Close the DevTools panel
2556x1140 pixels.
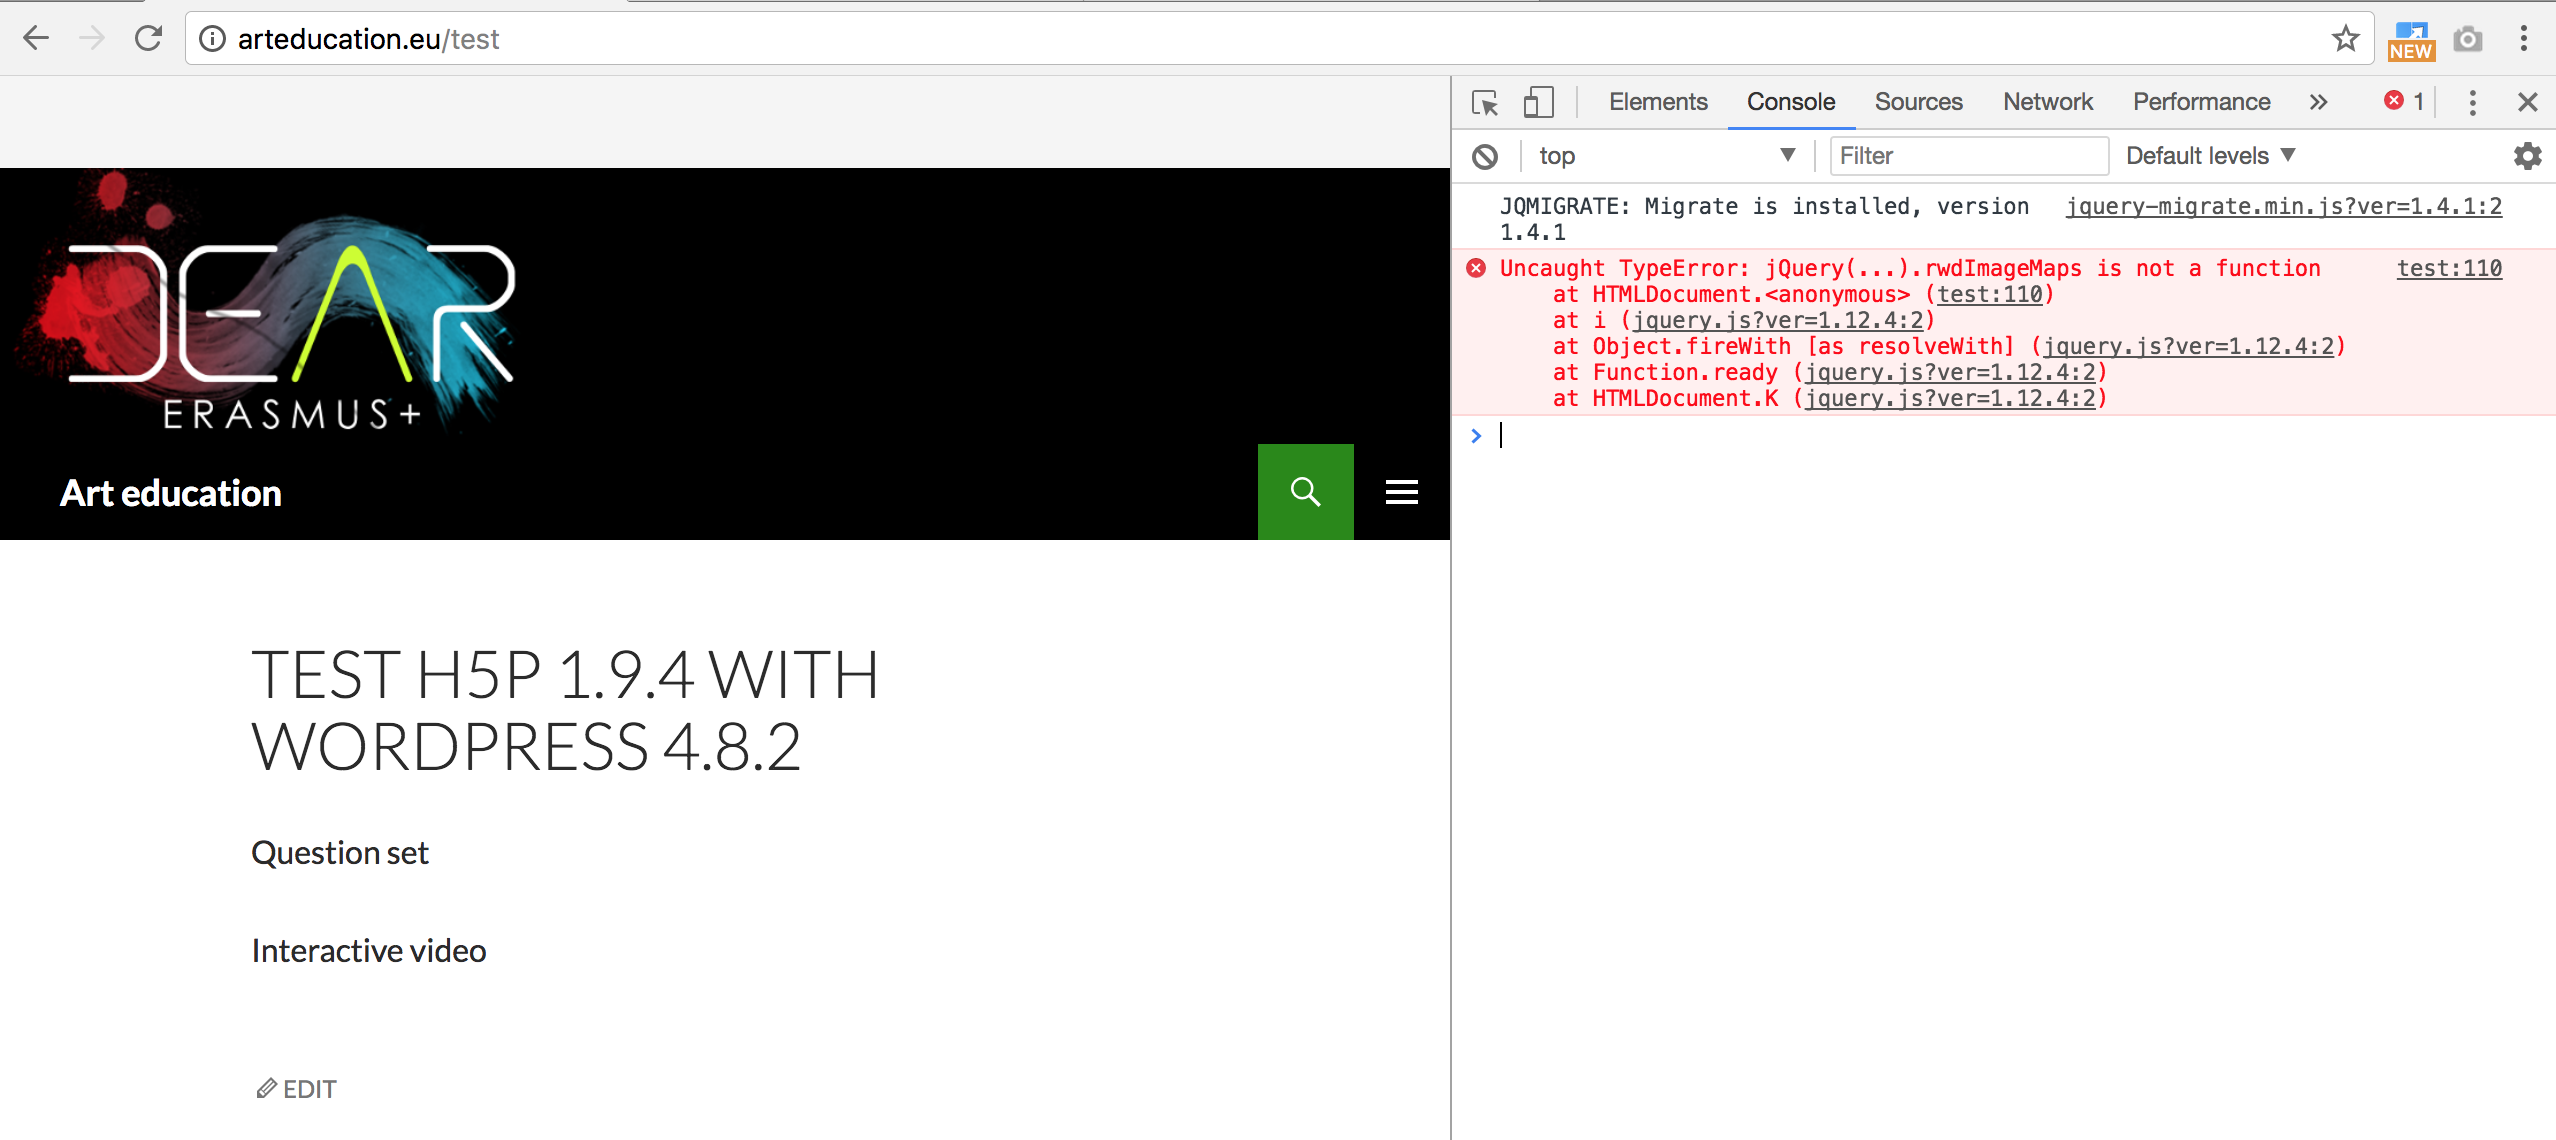click(2528, 102)
